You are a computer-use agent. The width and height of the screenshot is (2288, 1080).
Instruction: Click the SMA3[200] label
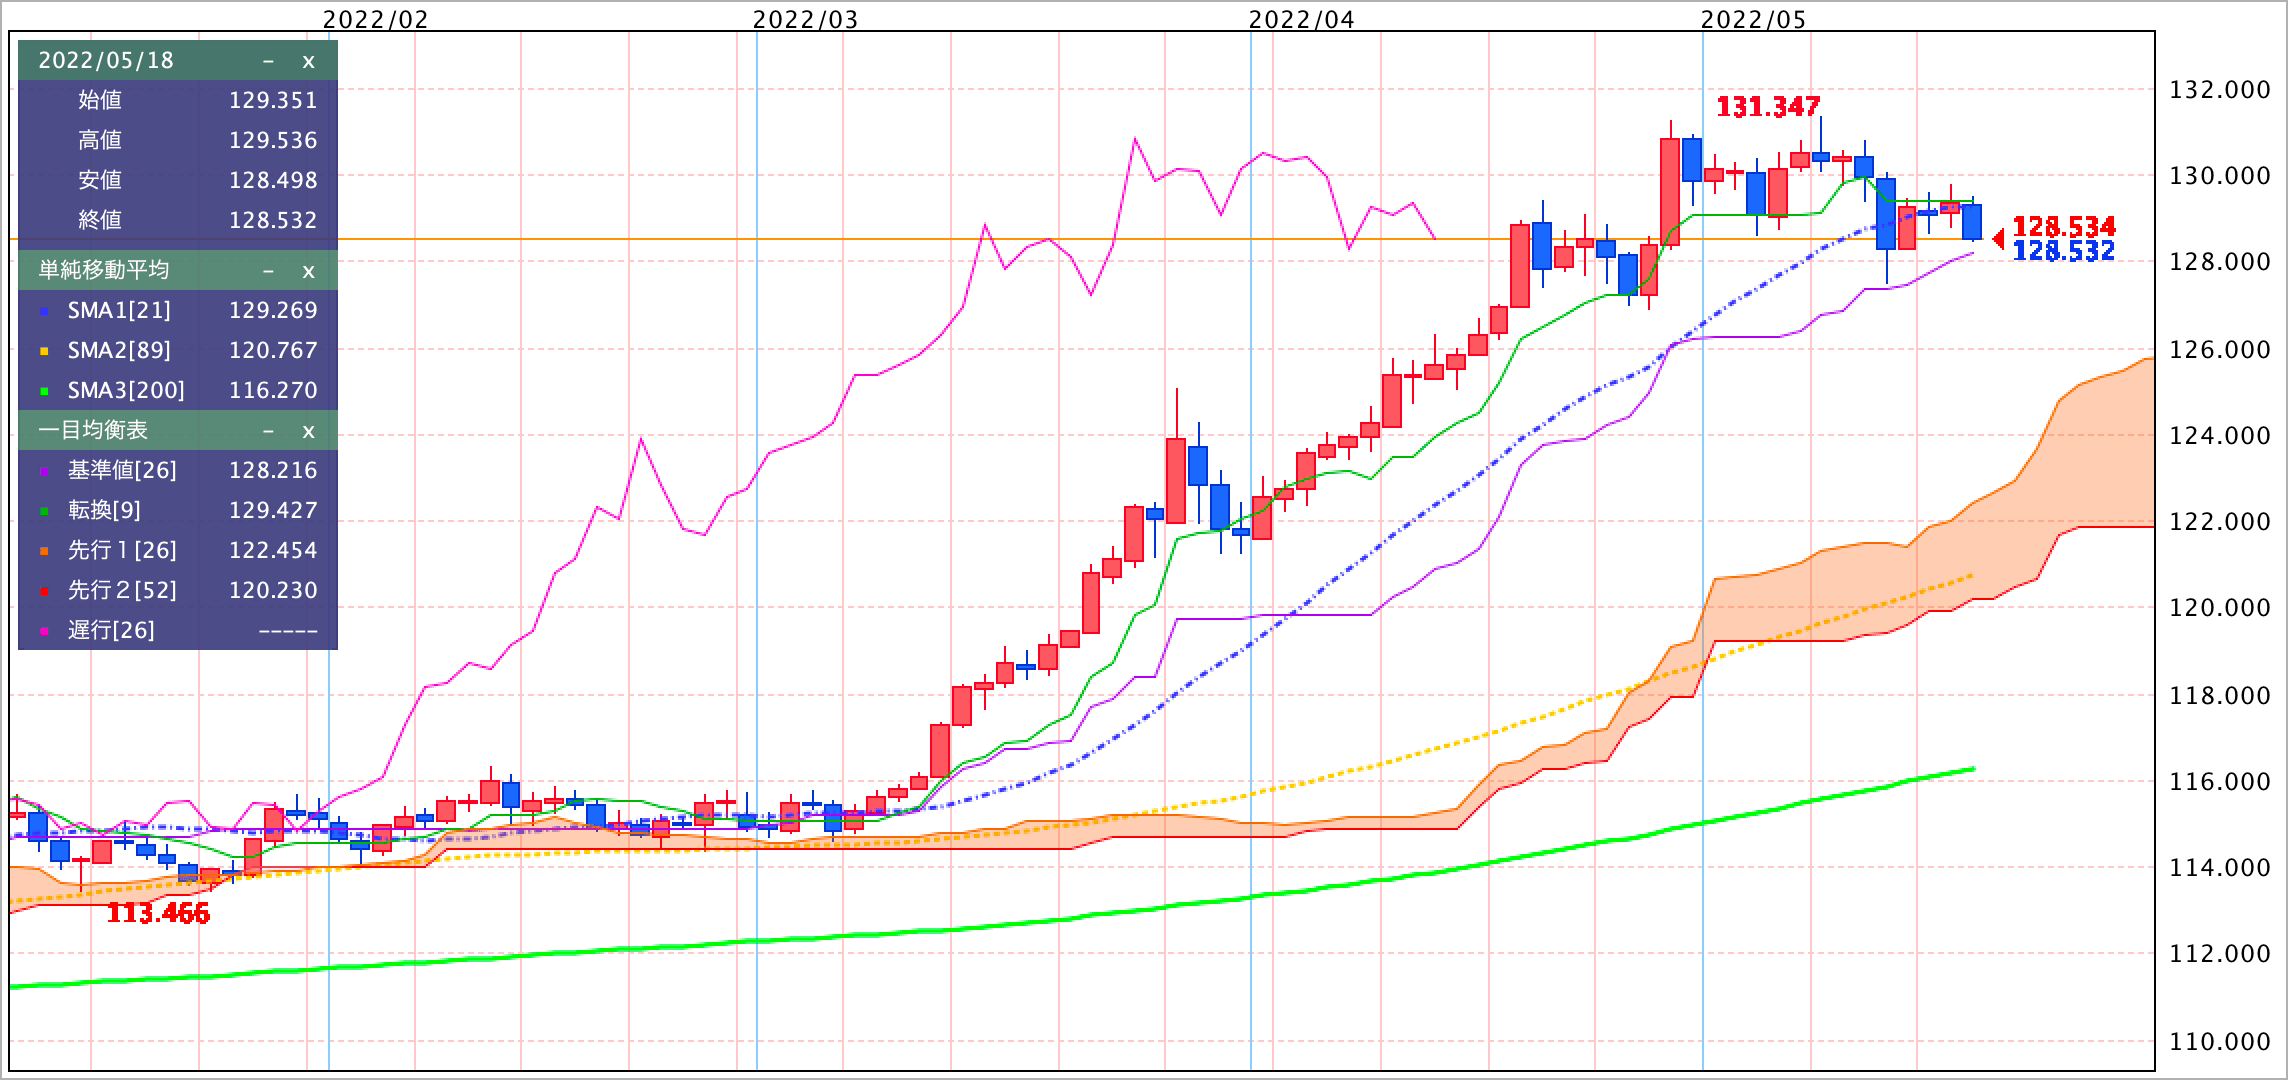point(126,391)
